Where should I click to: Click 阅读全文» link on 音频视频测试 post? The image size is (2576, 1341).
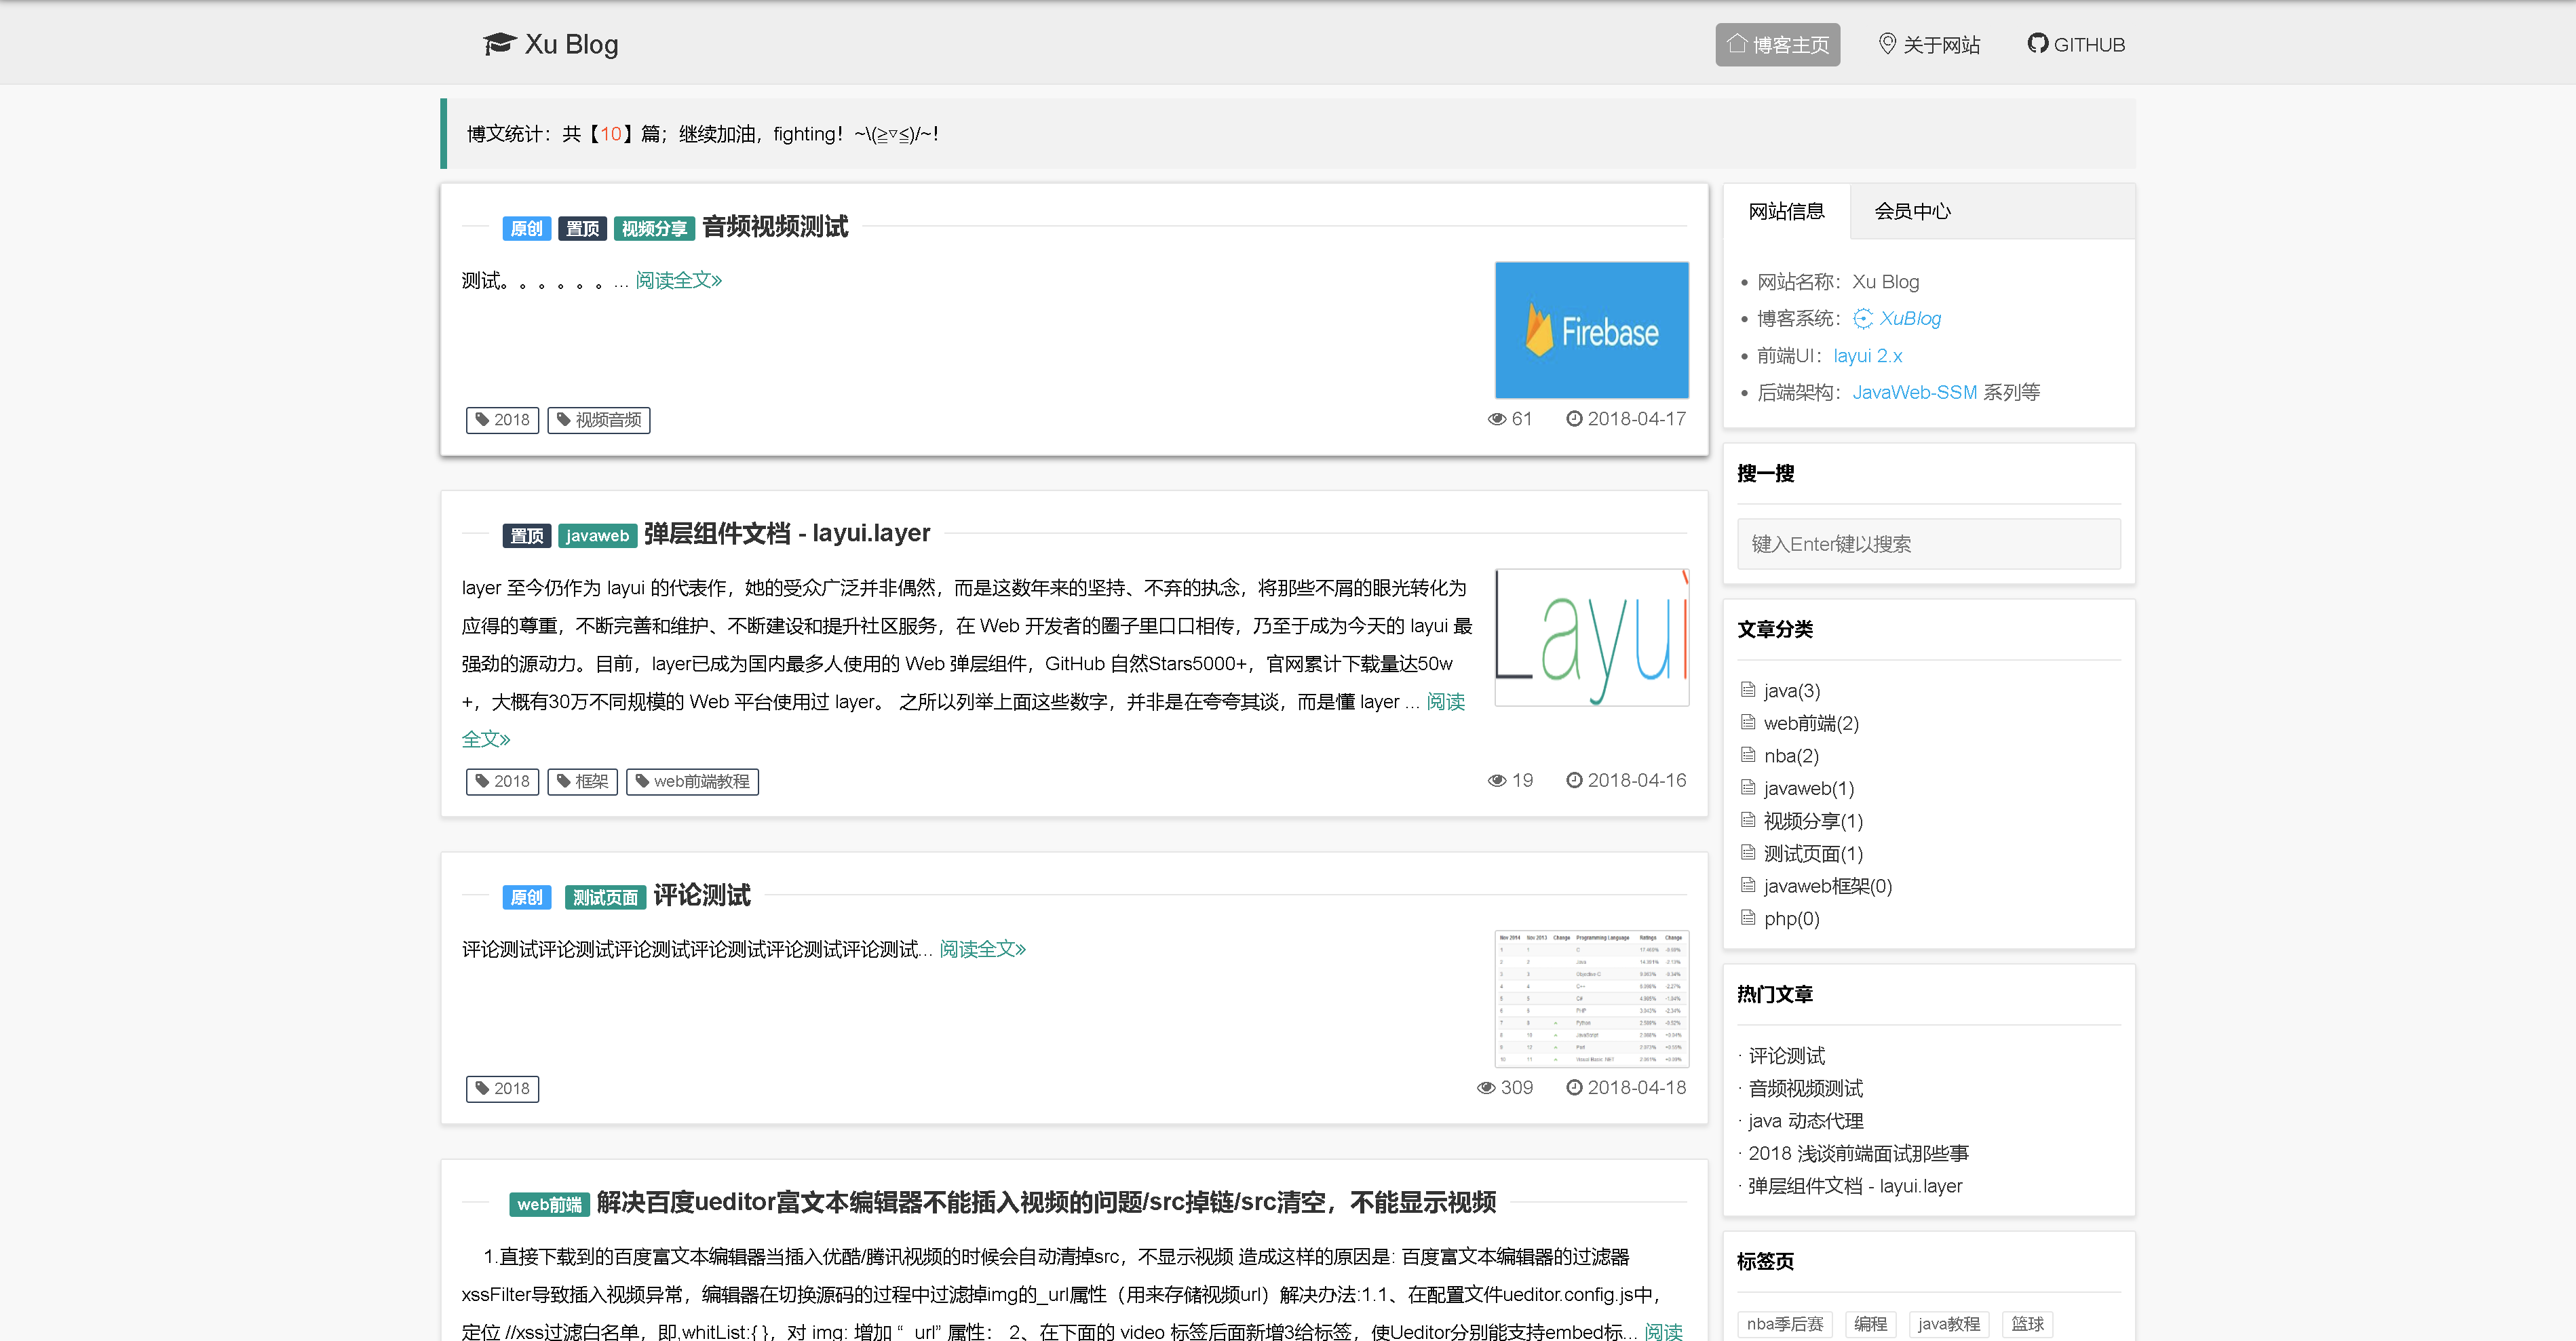(x=678, y=280)
